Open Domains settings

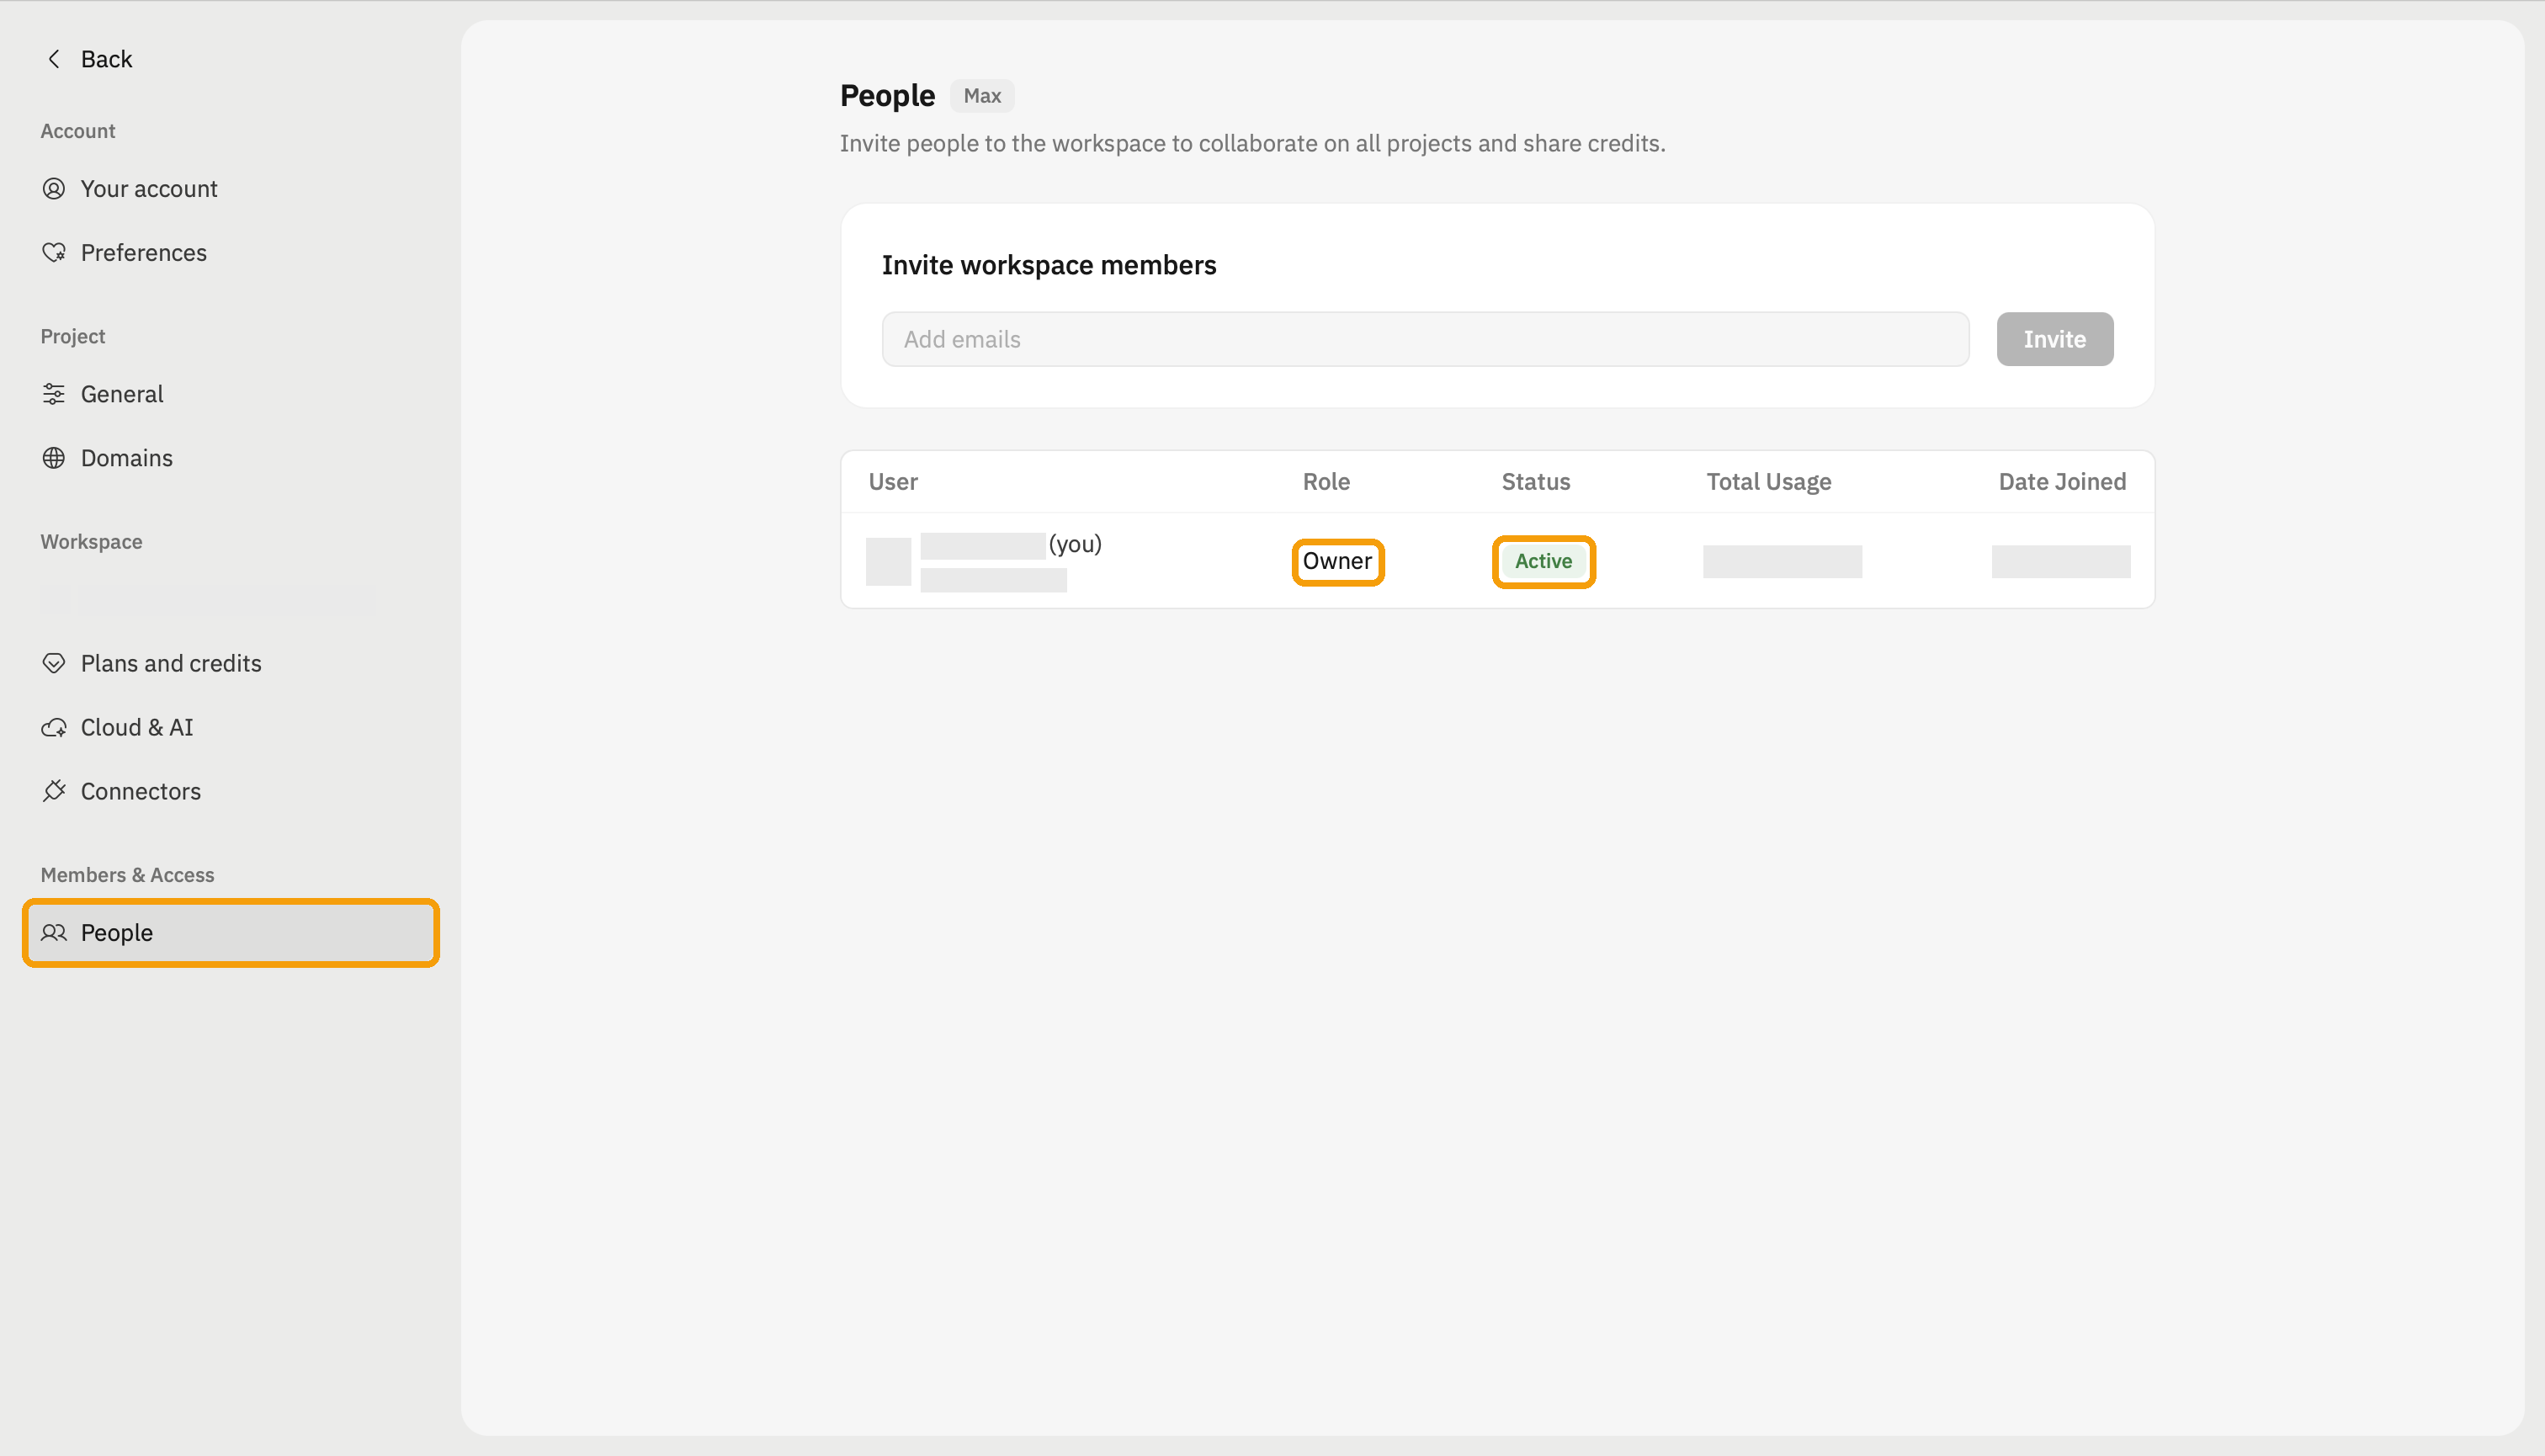coord(127,458)
